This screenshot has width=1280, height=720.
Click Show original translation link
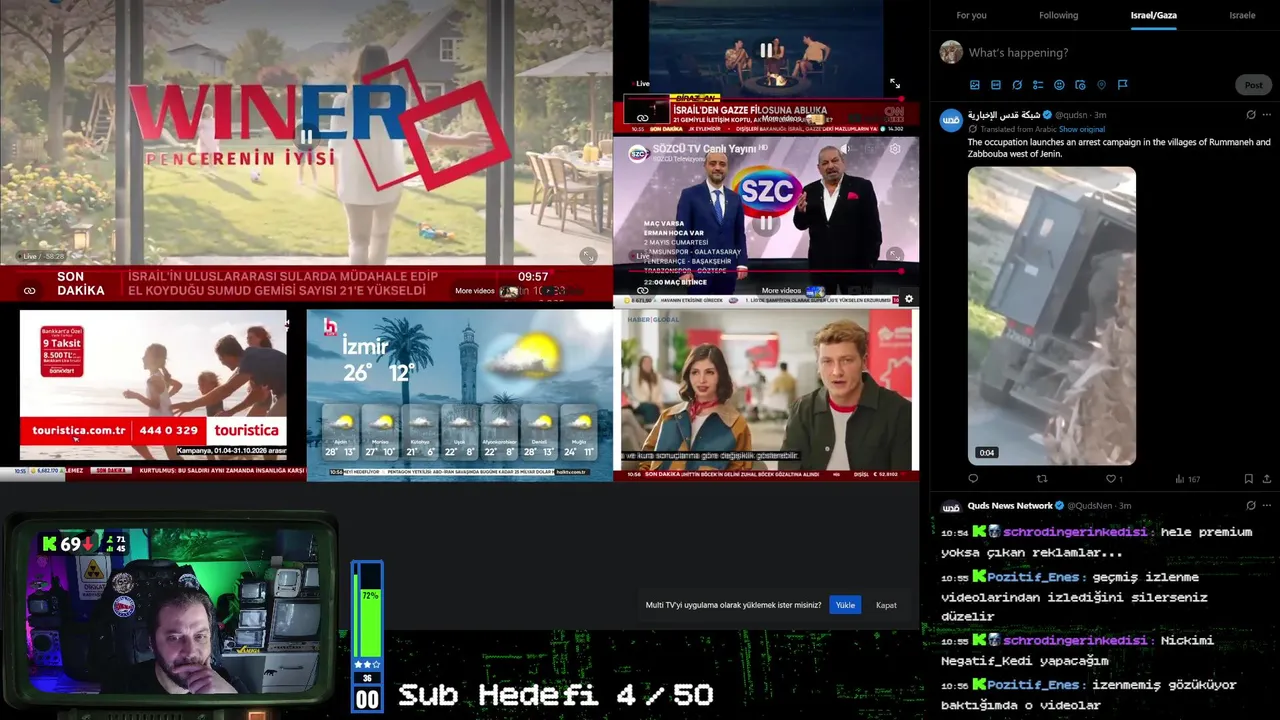point(1081,129)
